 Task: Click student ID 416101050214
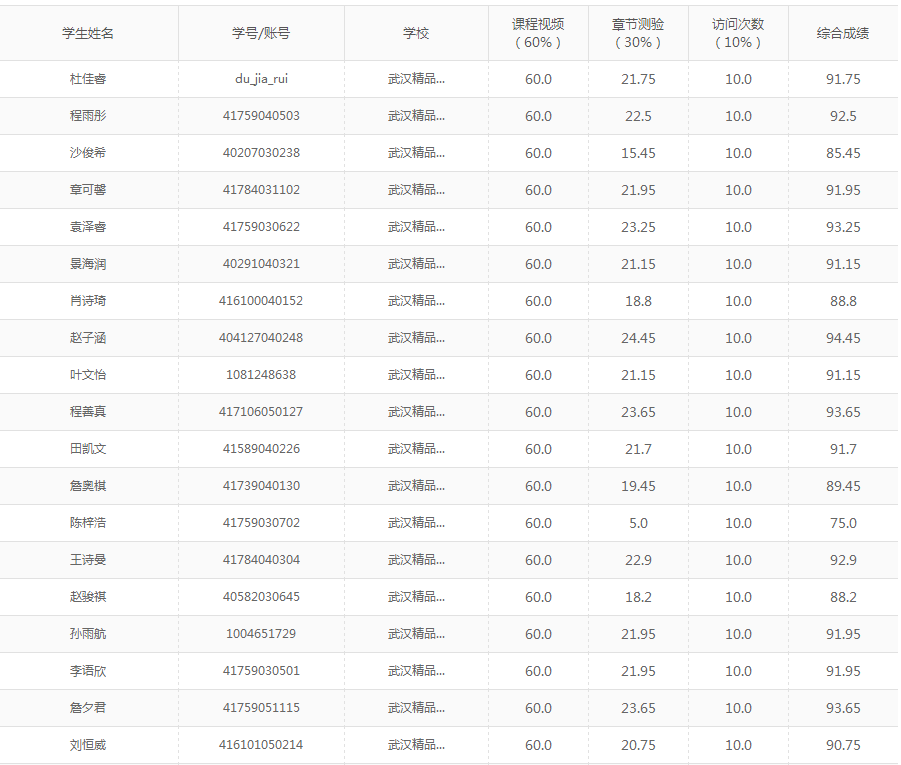point(261,745)
